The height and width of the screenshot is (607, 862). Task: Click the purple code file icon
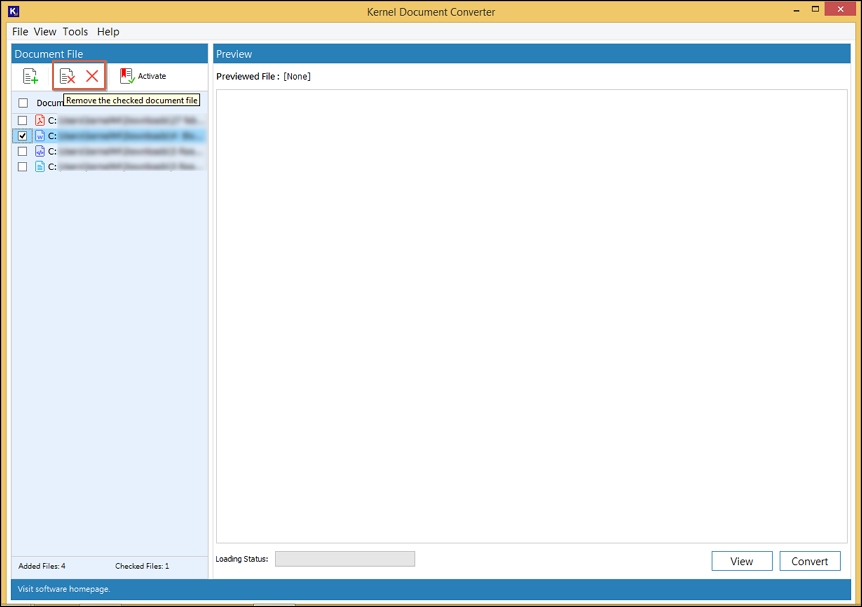40,151
